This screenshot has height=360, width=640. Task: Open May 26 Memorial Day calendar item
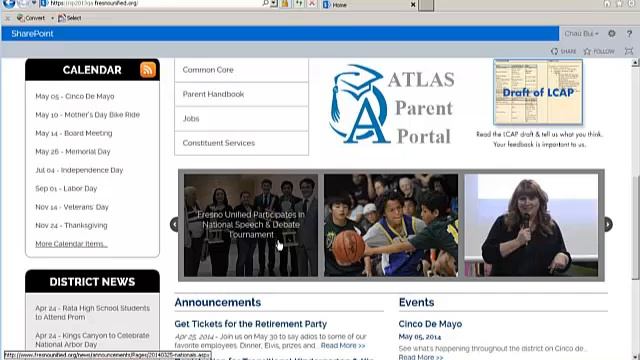(x=73, y=151)
